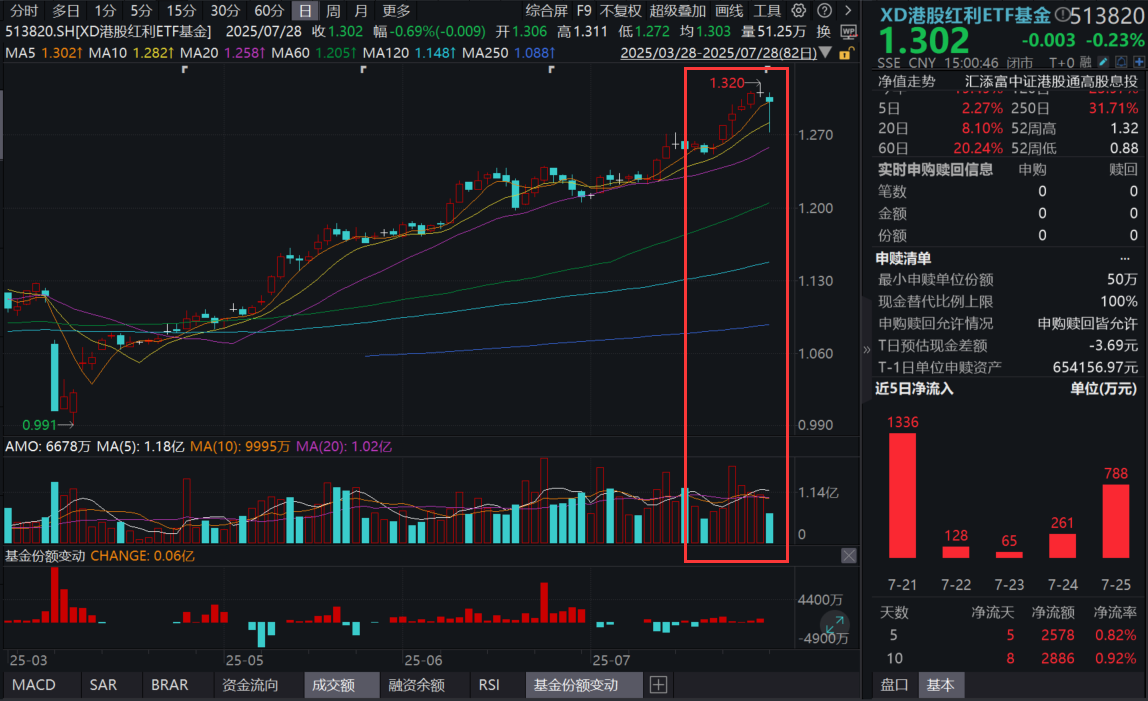Switch to the 盘口 tab
Image resolution: width=1148 pixels, height=701 pixels.
pyautogui.click(x=894, y=685)
